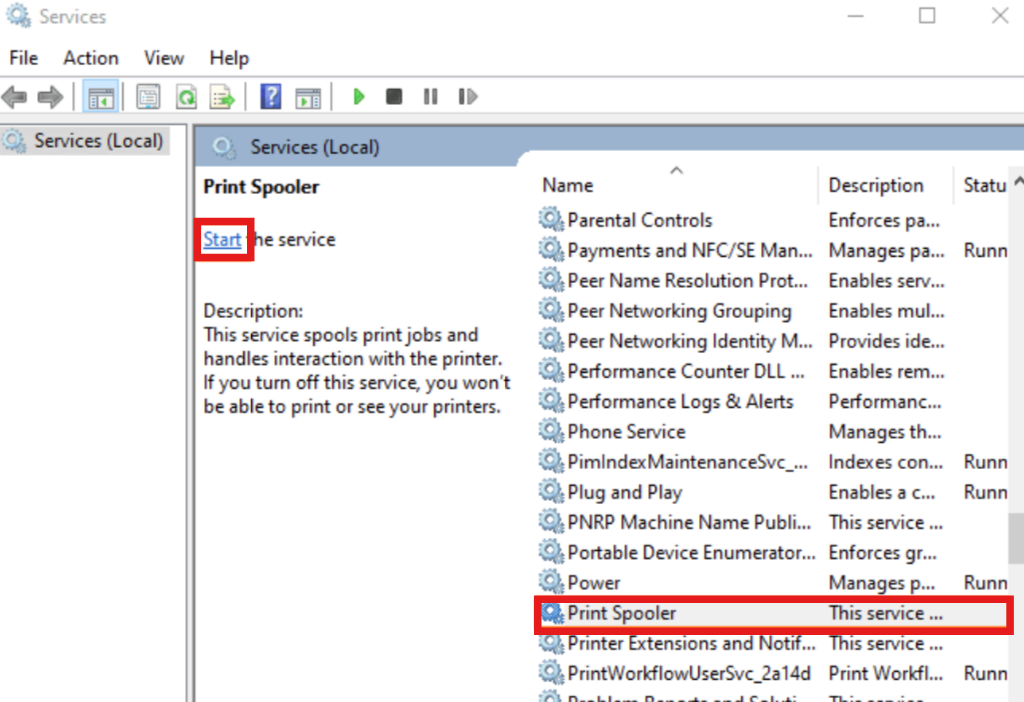Screen dimensions: 1024x702
Task: Select the Plug and Play service
Action: 773,492
